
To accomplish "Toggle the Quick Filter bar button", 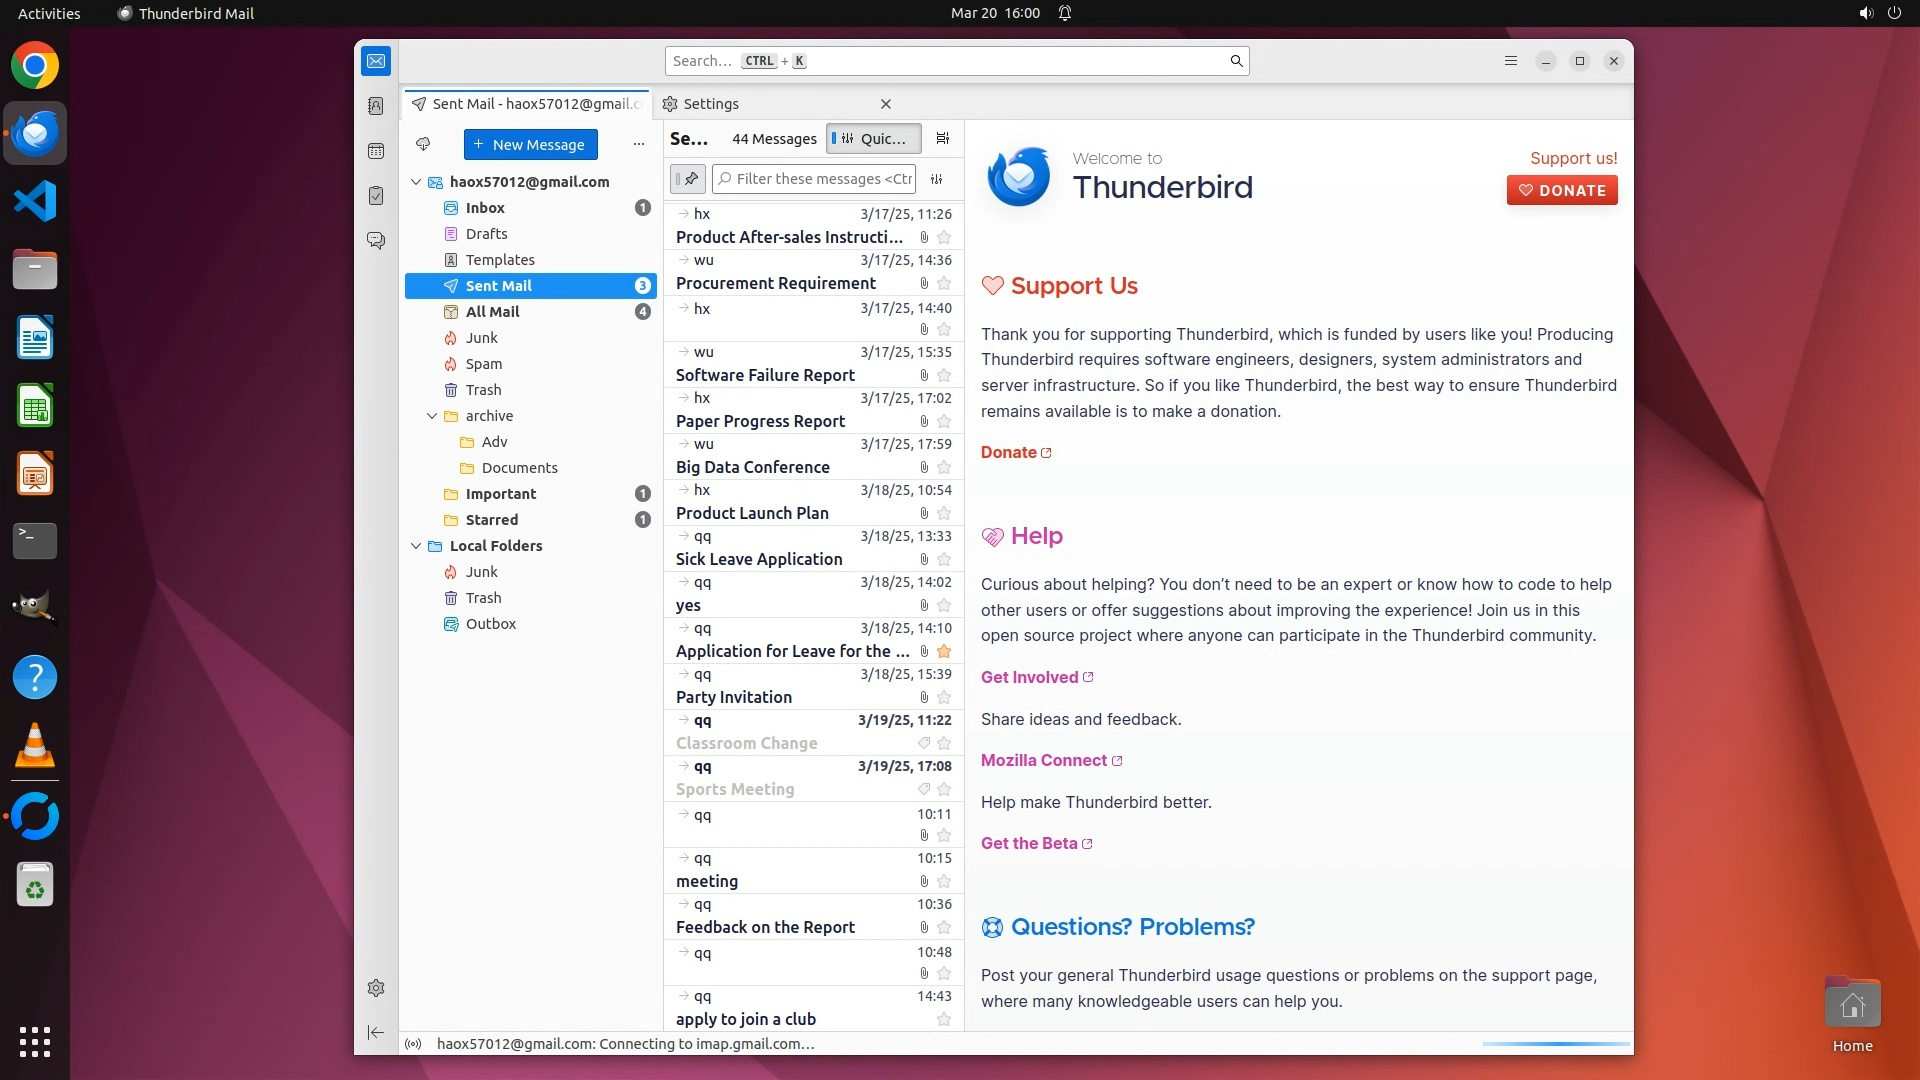I will point(873,139).
